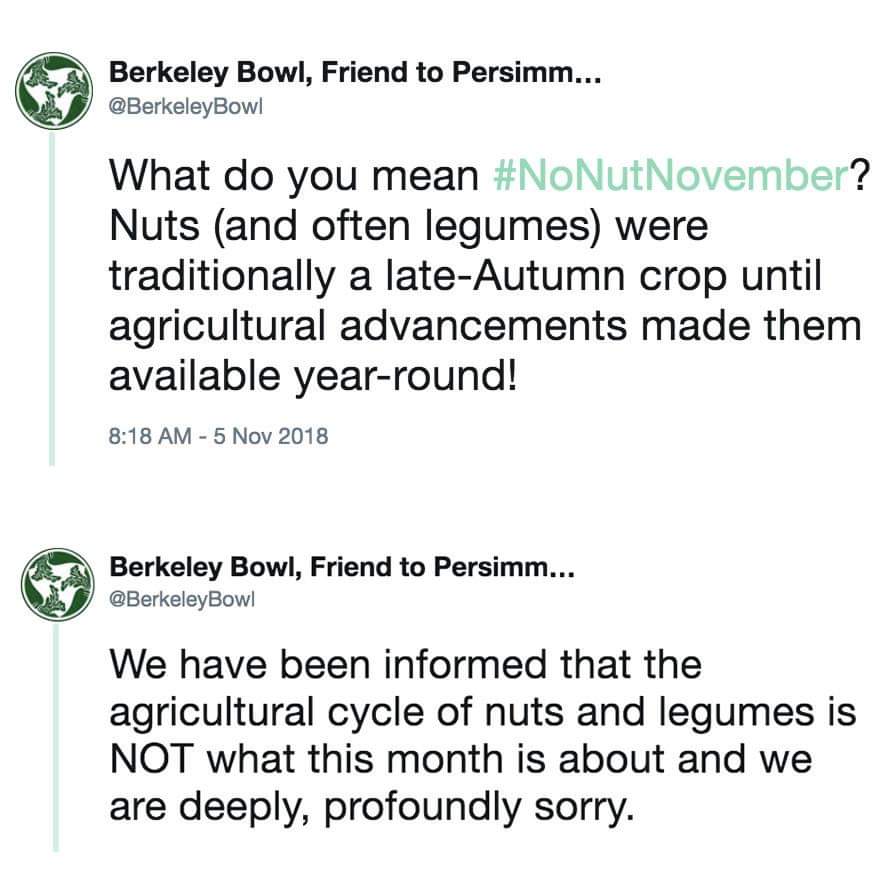Click the thread line below the first avatar
This screenshot has width=886, height=886.
pyautogui.click(x=52, y=299)
